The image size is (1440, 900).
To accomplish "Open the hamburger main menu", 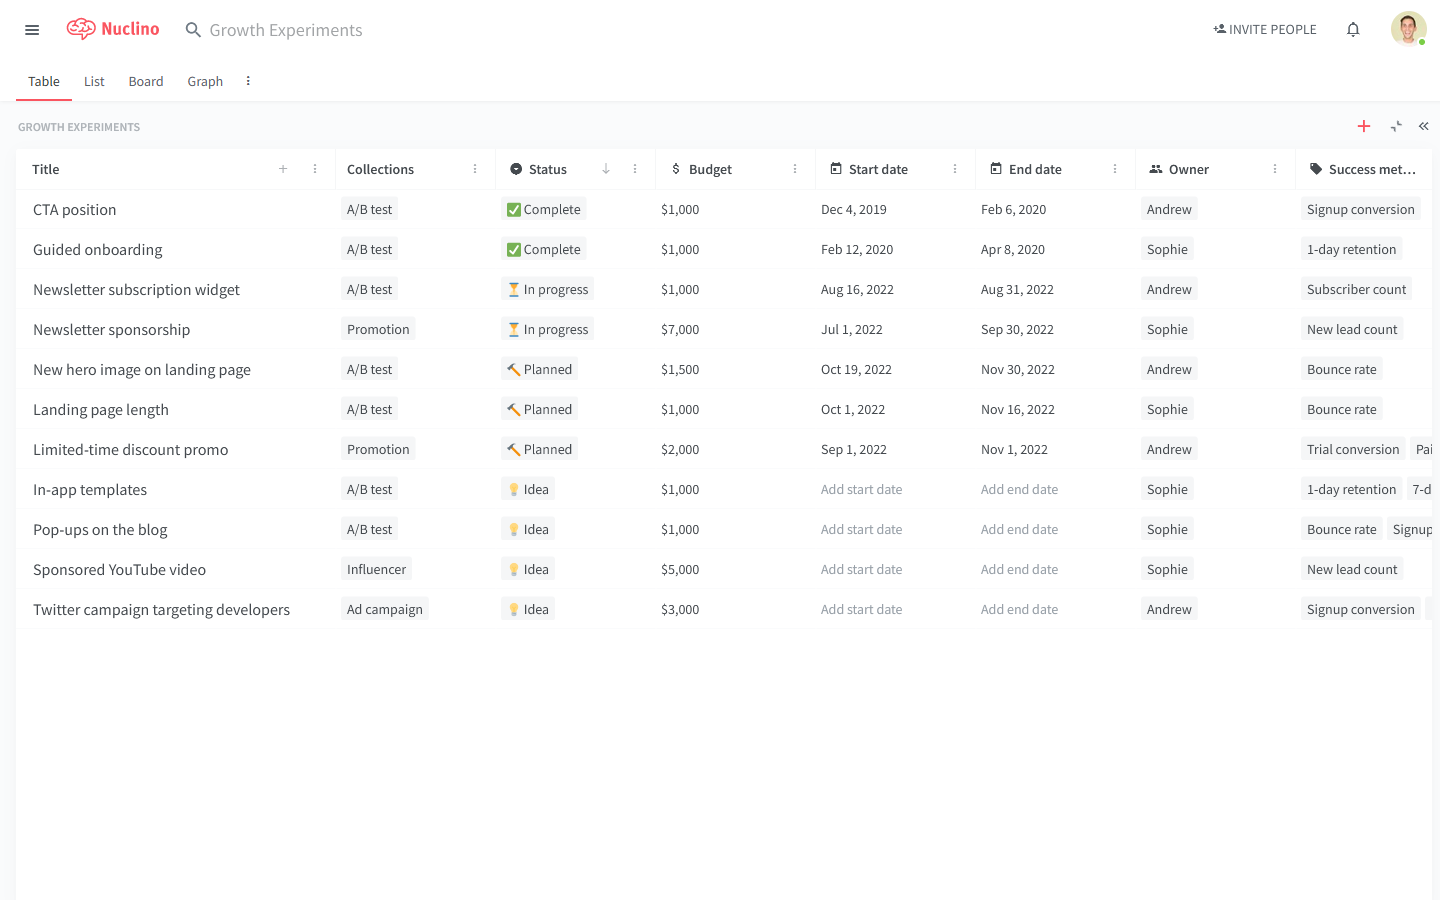I will click(32, 30).
